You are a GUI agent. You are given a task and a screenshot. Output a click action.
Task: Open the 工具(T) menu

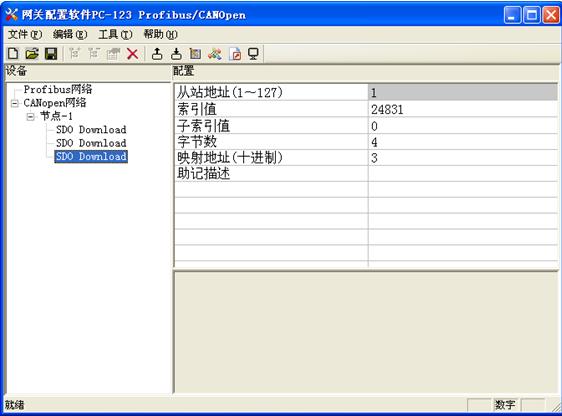tap(115, 34)
